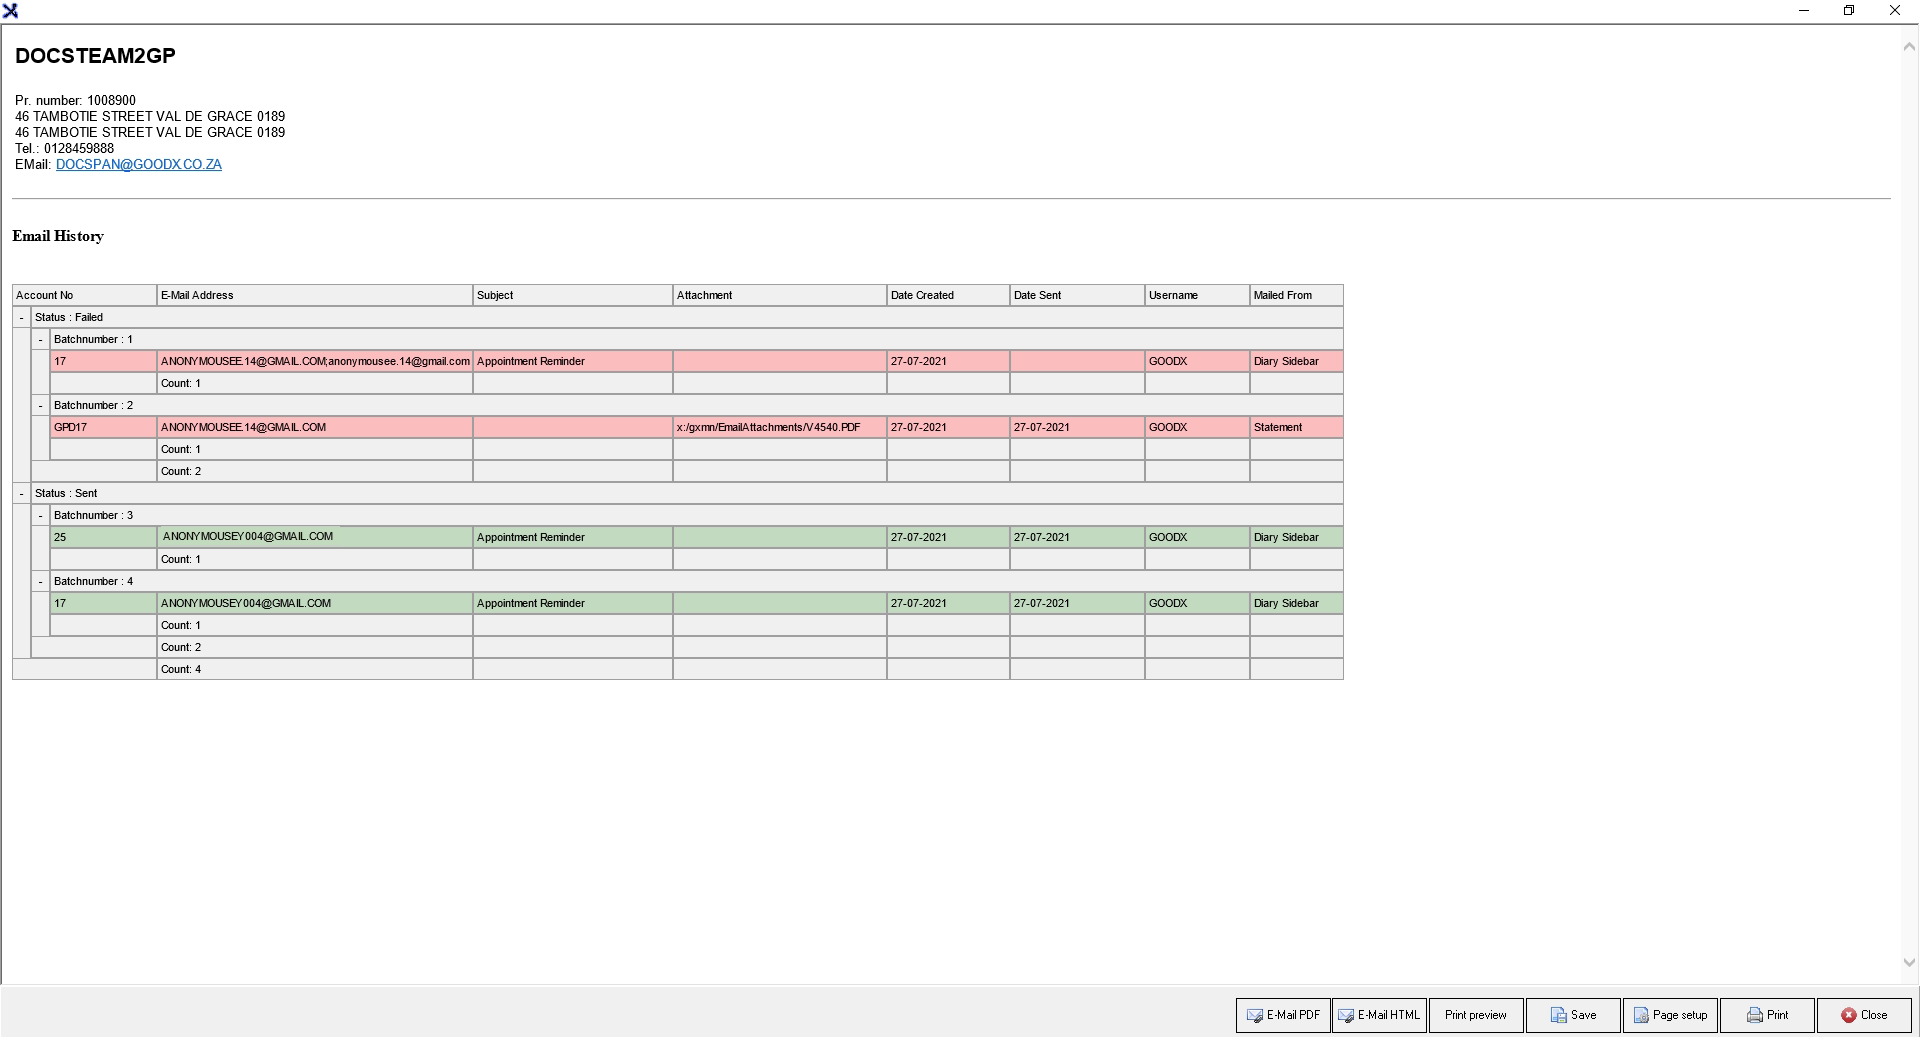
Task: Select ANONYMOUSEY004@GMAIL.COM in the Batchnumber 4 row
Action: 314,603
